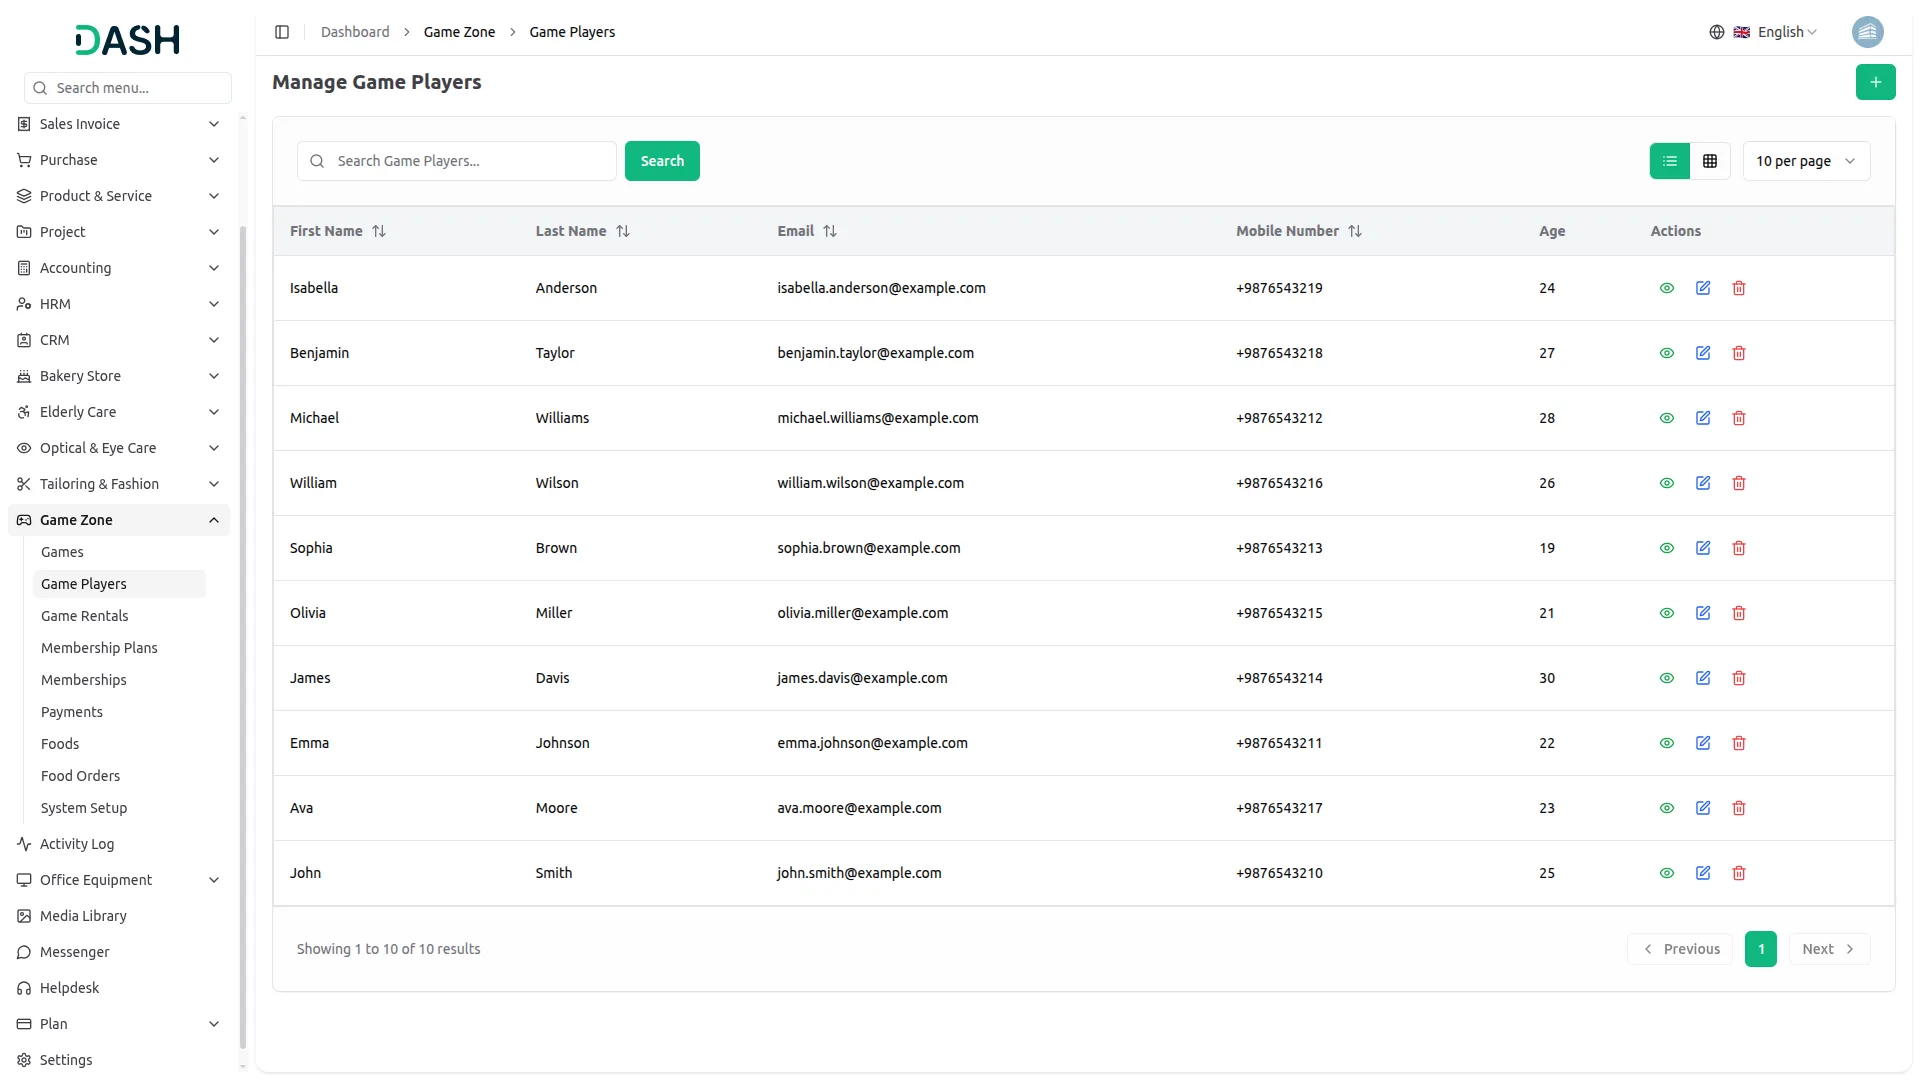Expand the Office Equipment menu

[x=119, y=880]
